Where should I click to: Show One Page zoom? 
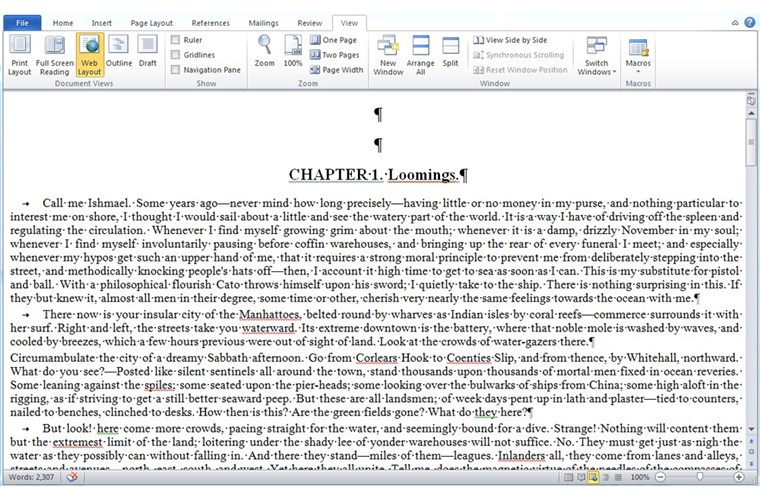click(x=333, y=40)
